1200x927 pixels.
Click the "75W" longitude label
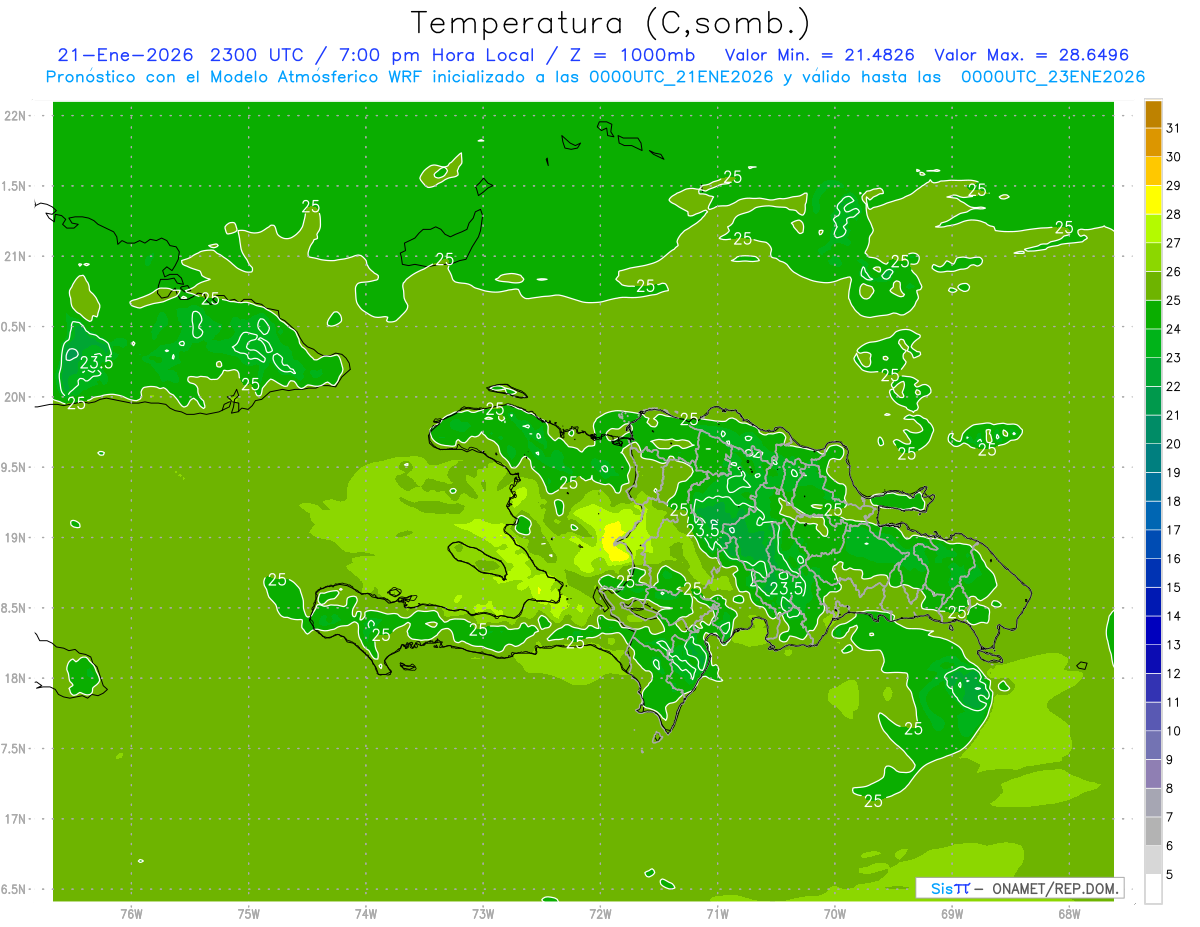click(x=249, y=914)
